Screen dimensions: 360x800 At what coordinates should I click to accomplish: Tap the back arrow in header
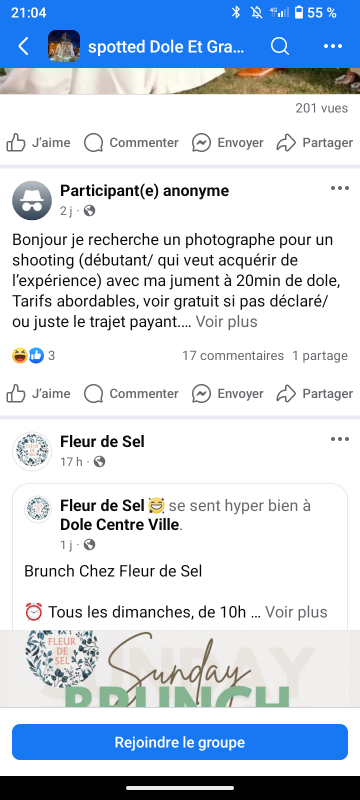23,46
